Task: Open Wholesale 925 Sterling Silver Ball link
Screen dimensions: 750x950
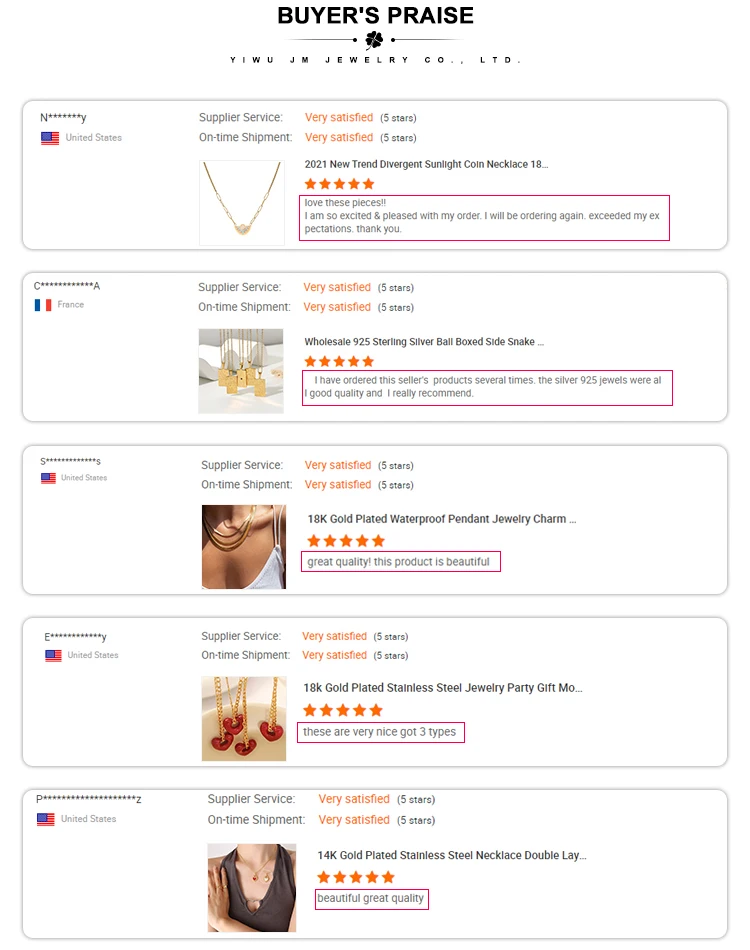Action: [424, 342]
